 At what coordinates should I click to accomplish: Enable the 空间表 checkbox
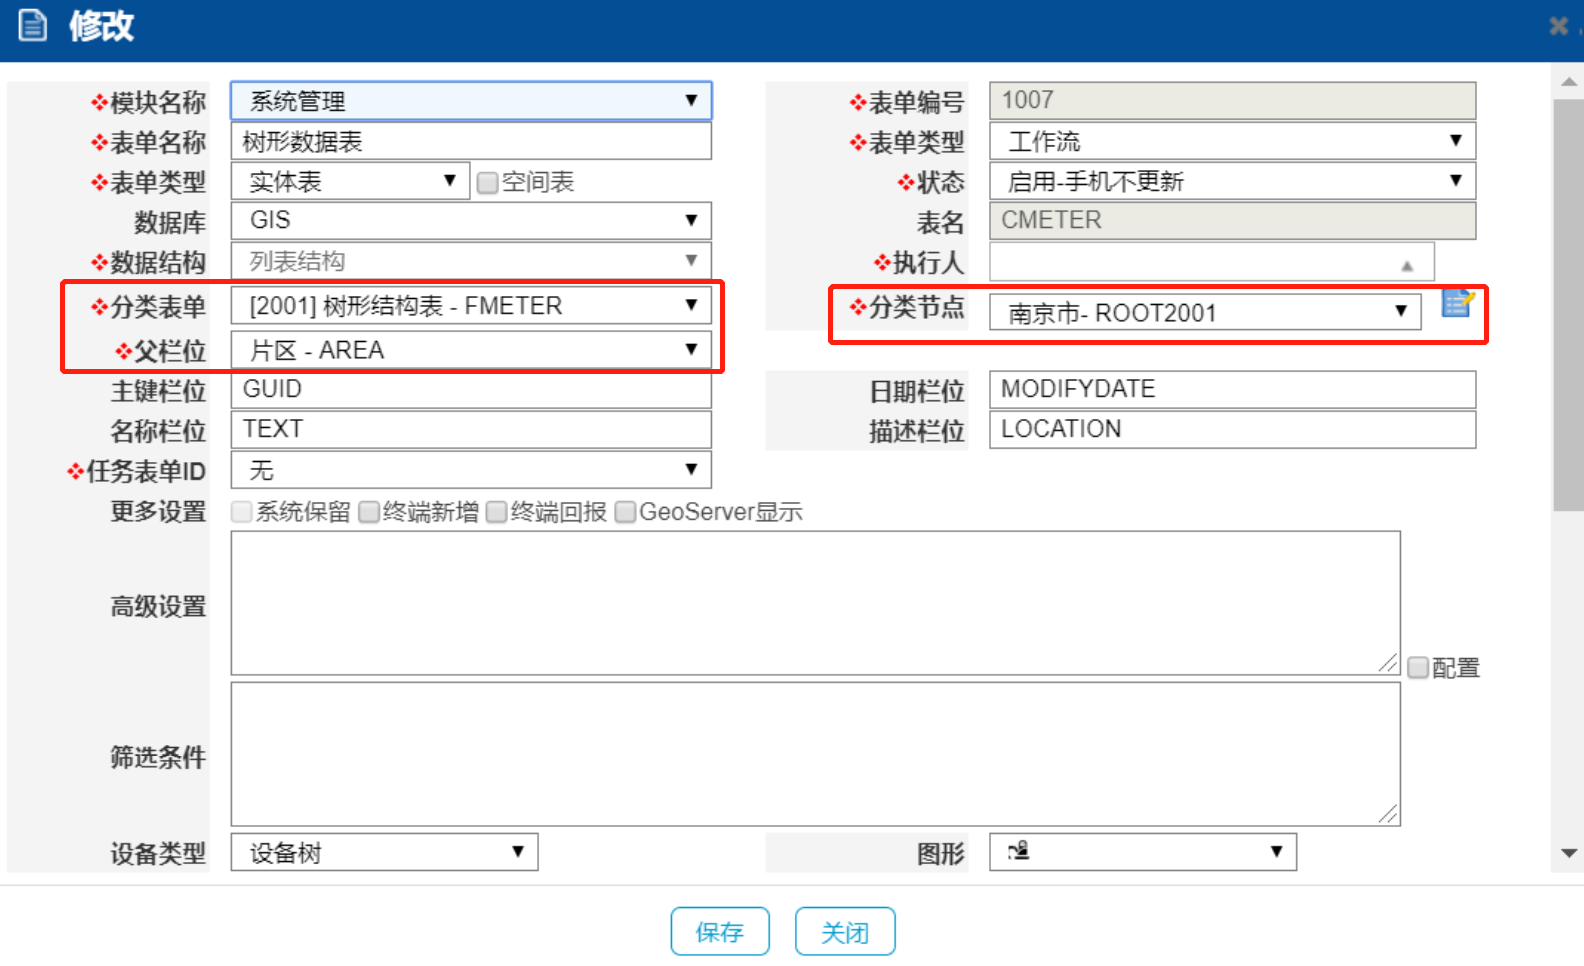coord(488,183)
